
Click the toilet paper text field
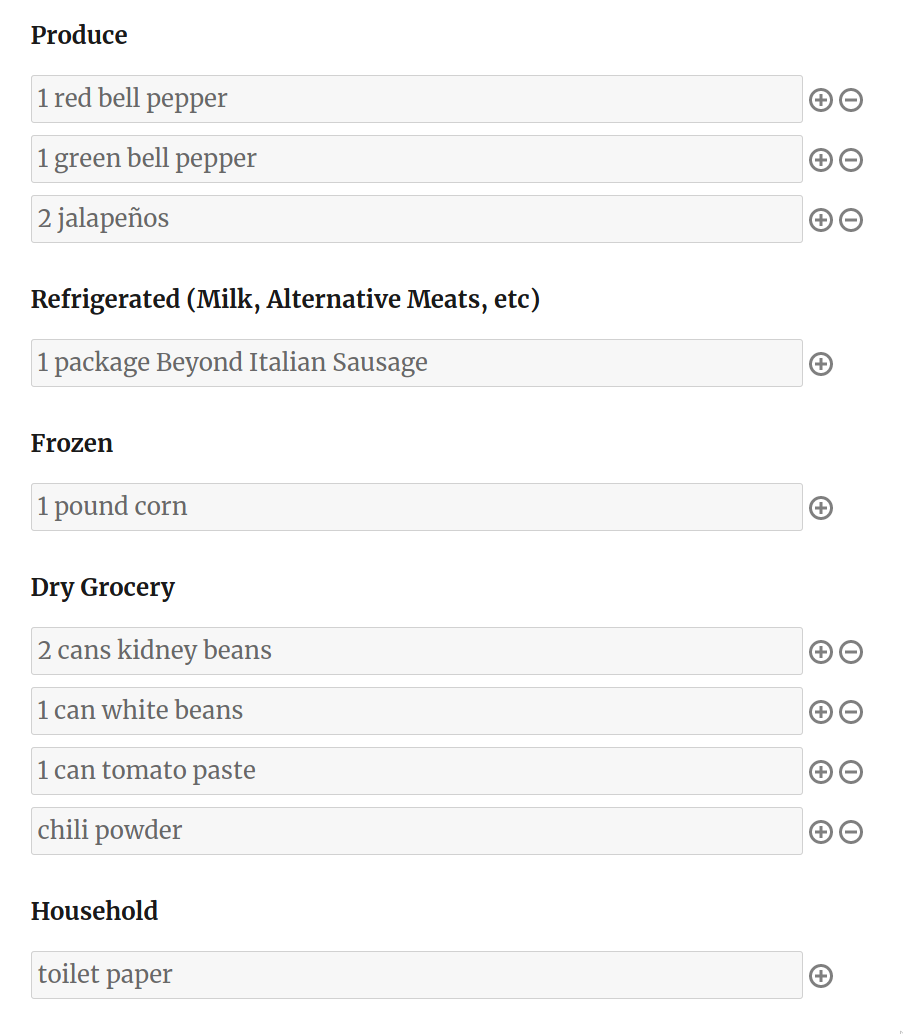coord(416,975)
